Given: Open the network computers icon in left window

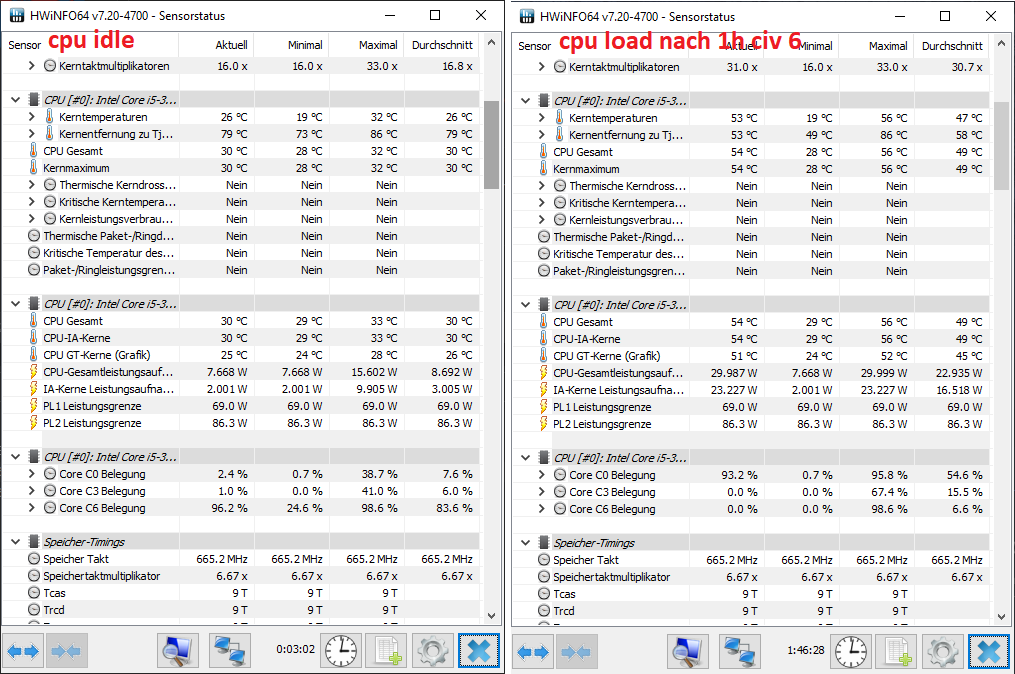Looking at the screenshot, I should point(230,650).
